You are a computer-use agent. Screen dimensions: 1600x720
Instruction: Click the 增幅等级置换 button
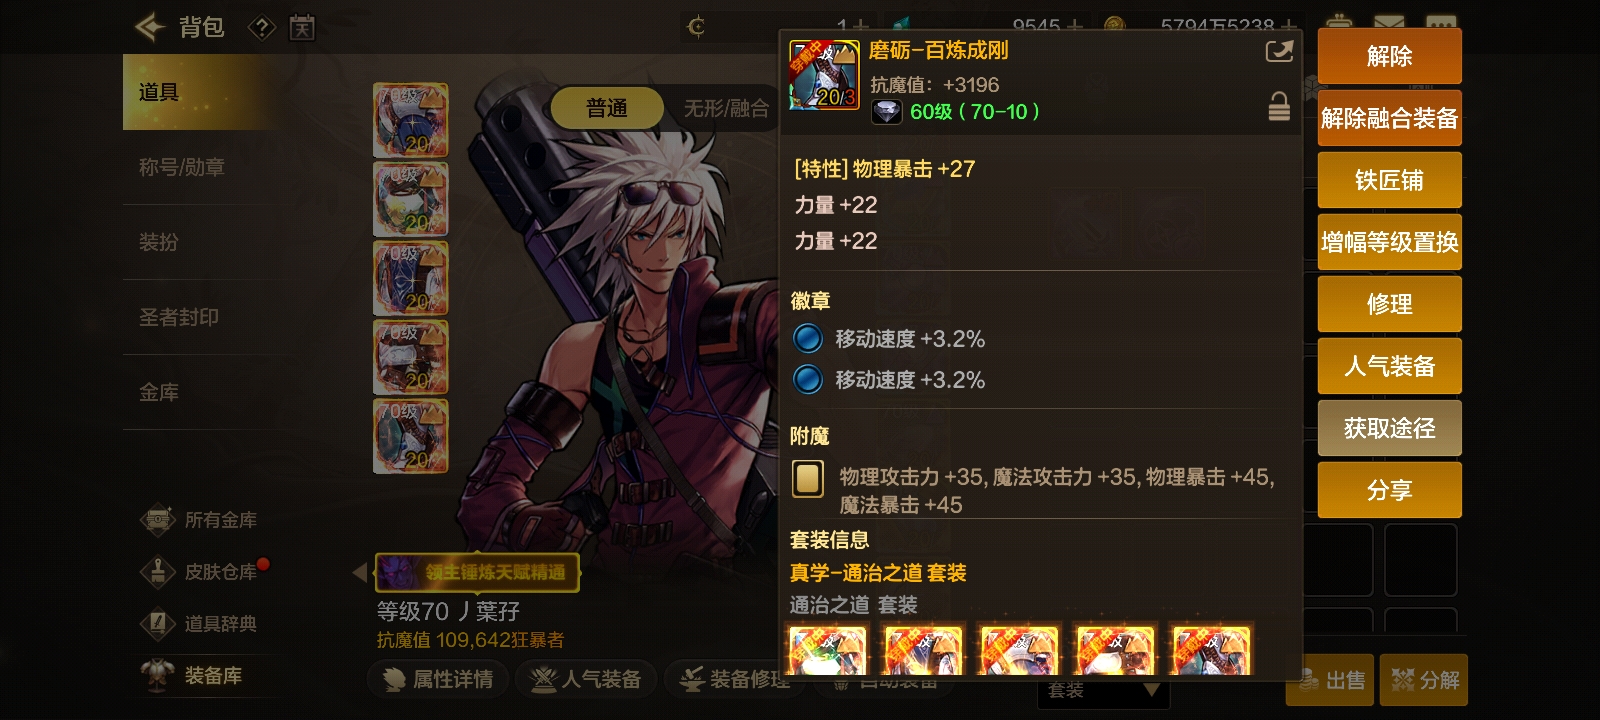coord(1389,242)
